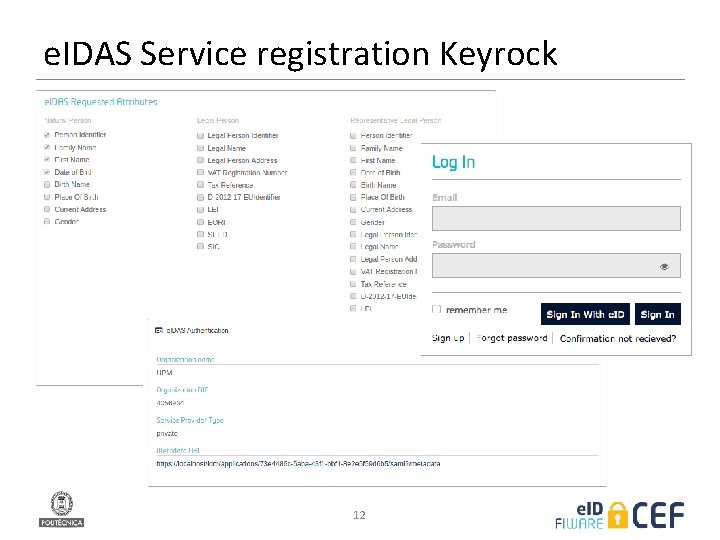The width and height of the screenshot is (720, 540).
Task: Check Representative's Family Name checkbox
Action: pos(353,148)
